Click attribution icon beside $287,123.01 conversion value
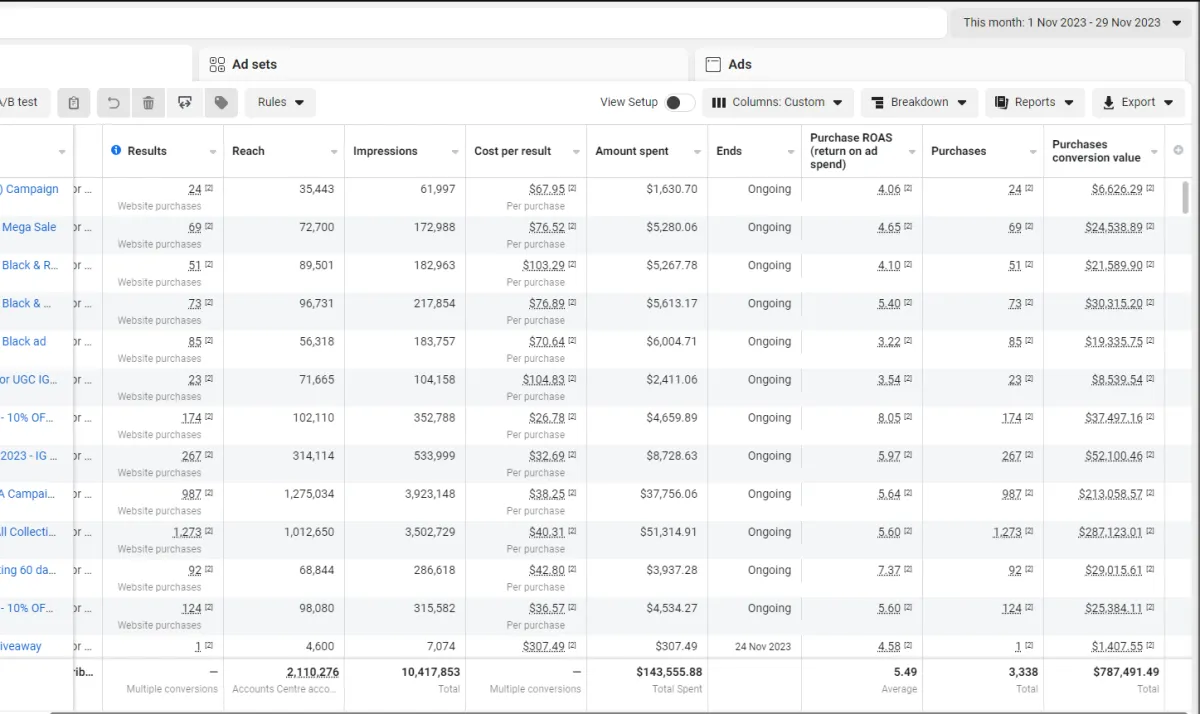The height and width of the screenshot is (714, 1200). tap(1150, 532)
